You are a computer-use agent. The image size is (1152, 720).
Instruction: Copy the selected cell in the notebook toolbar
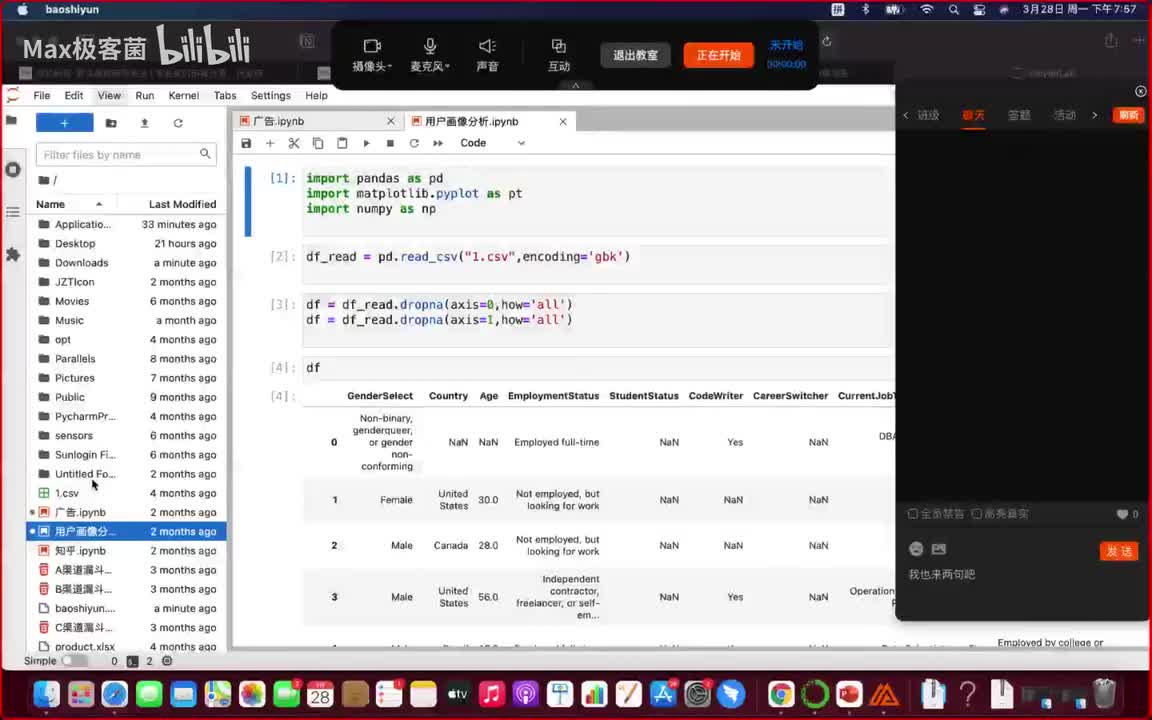point(318,143)
